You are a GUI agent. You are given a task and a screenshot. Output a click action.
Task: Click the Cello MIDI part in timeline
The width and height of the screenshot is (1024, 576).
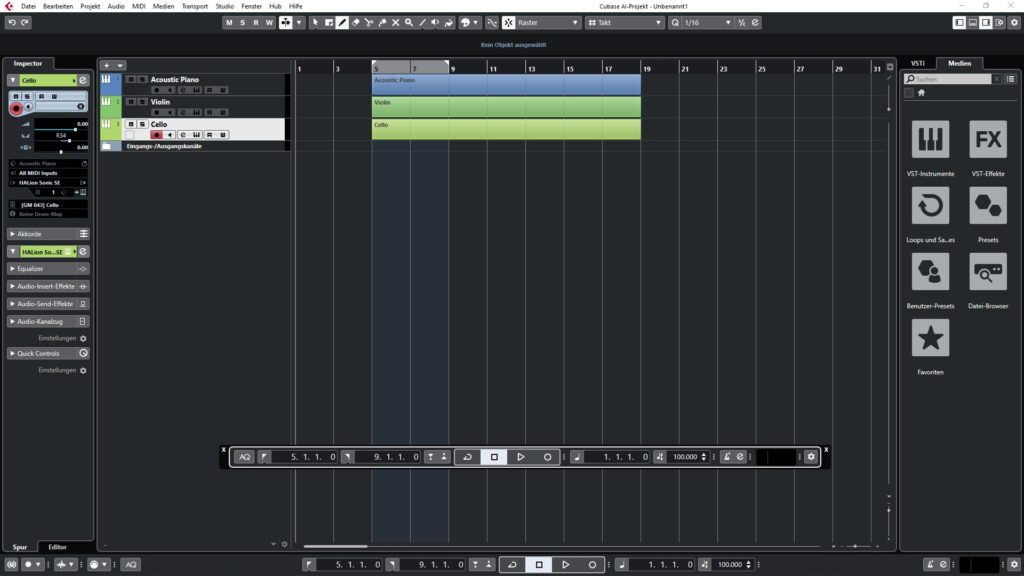click(506, 129)
